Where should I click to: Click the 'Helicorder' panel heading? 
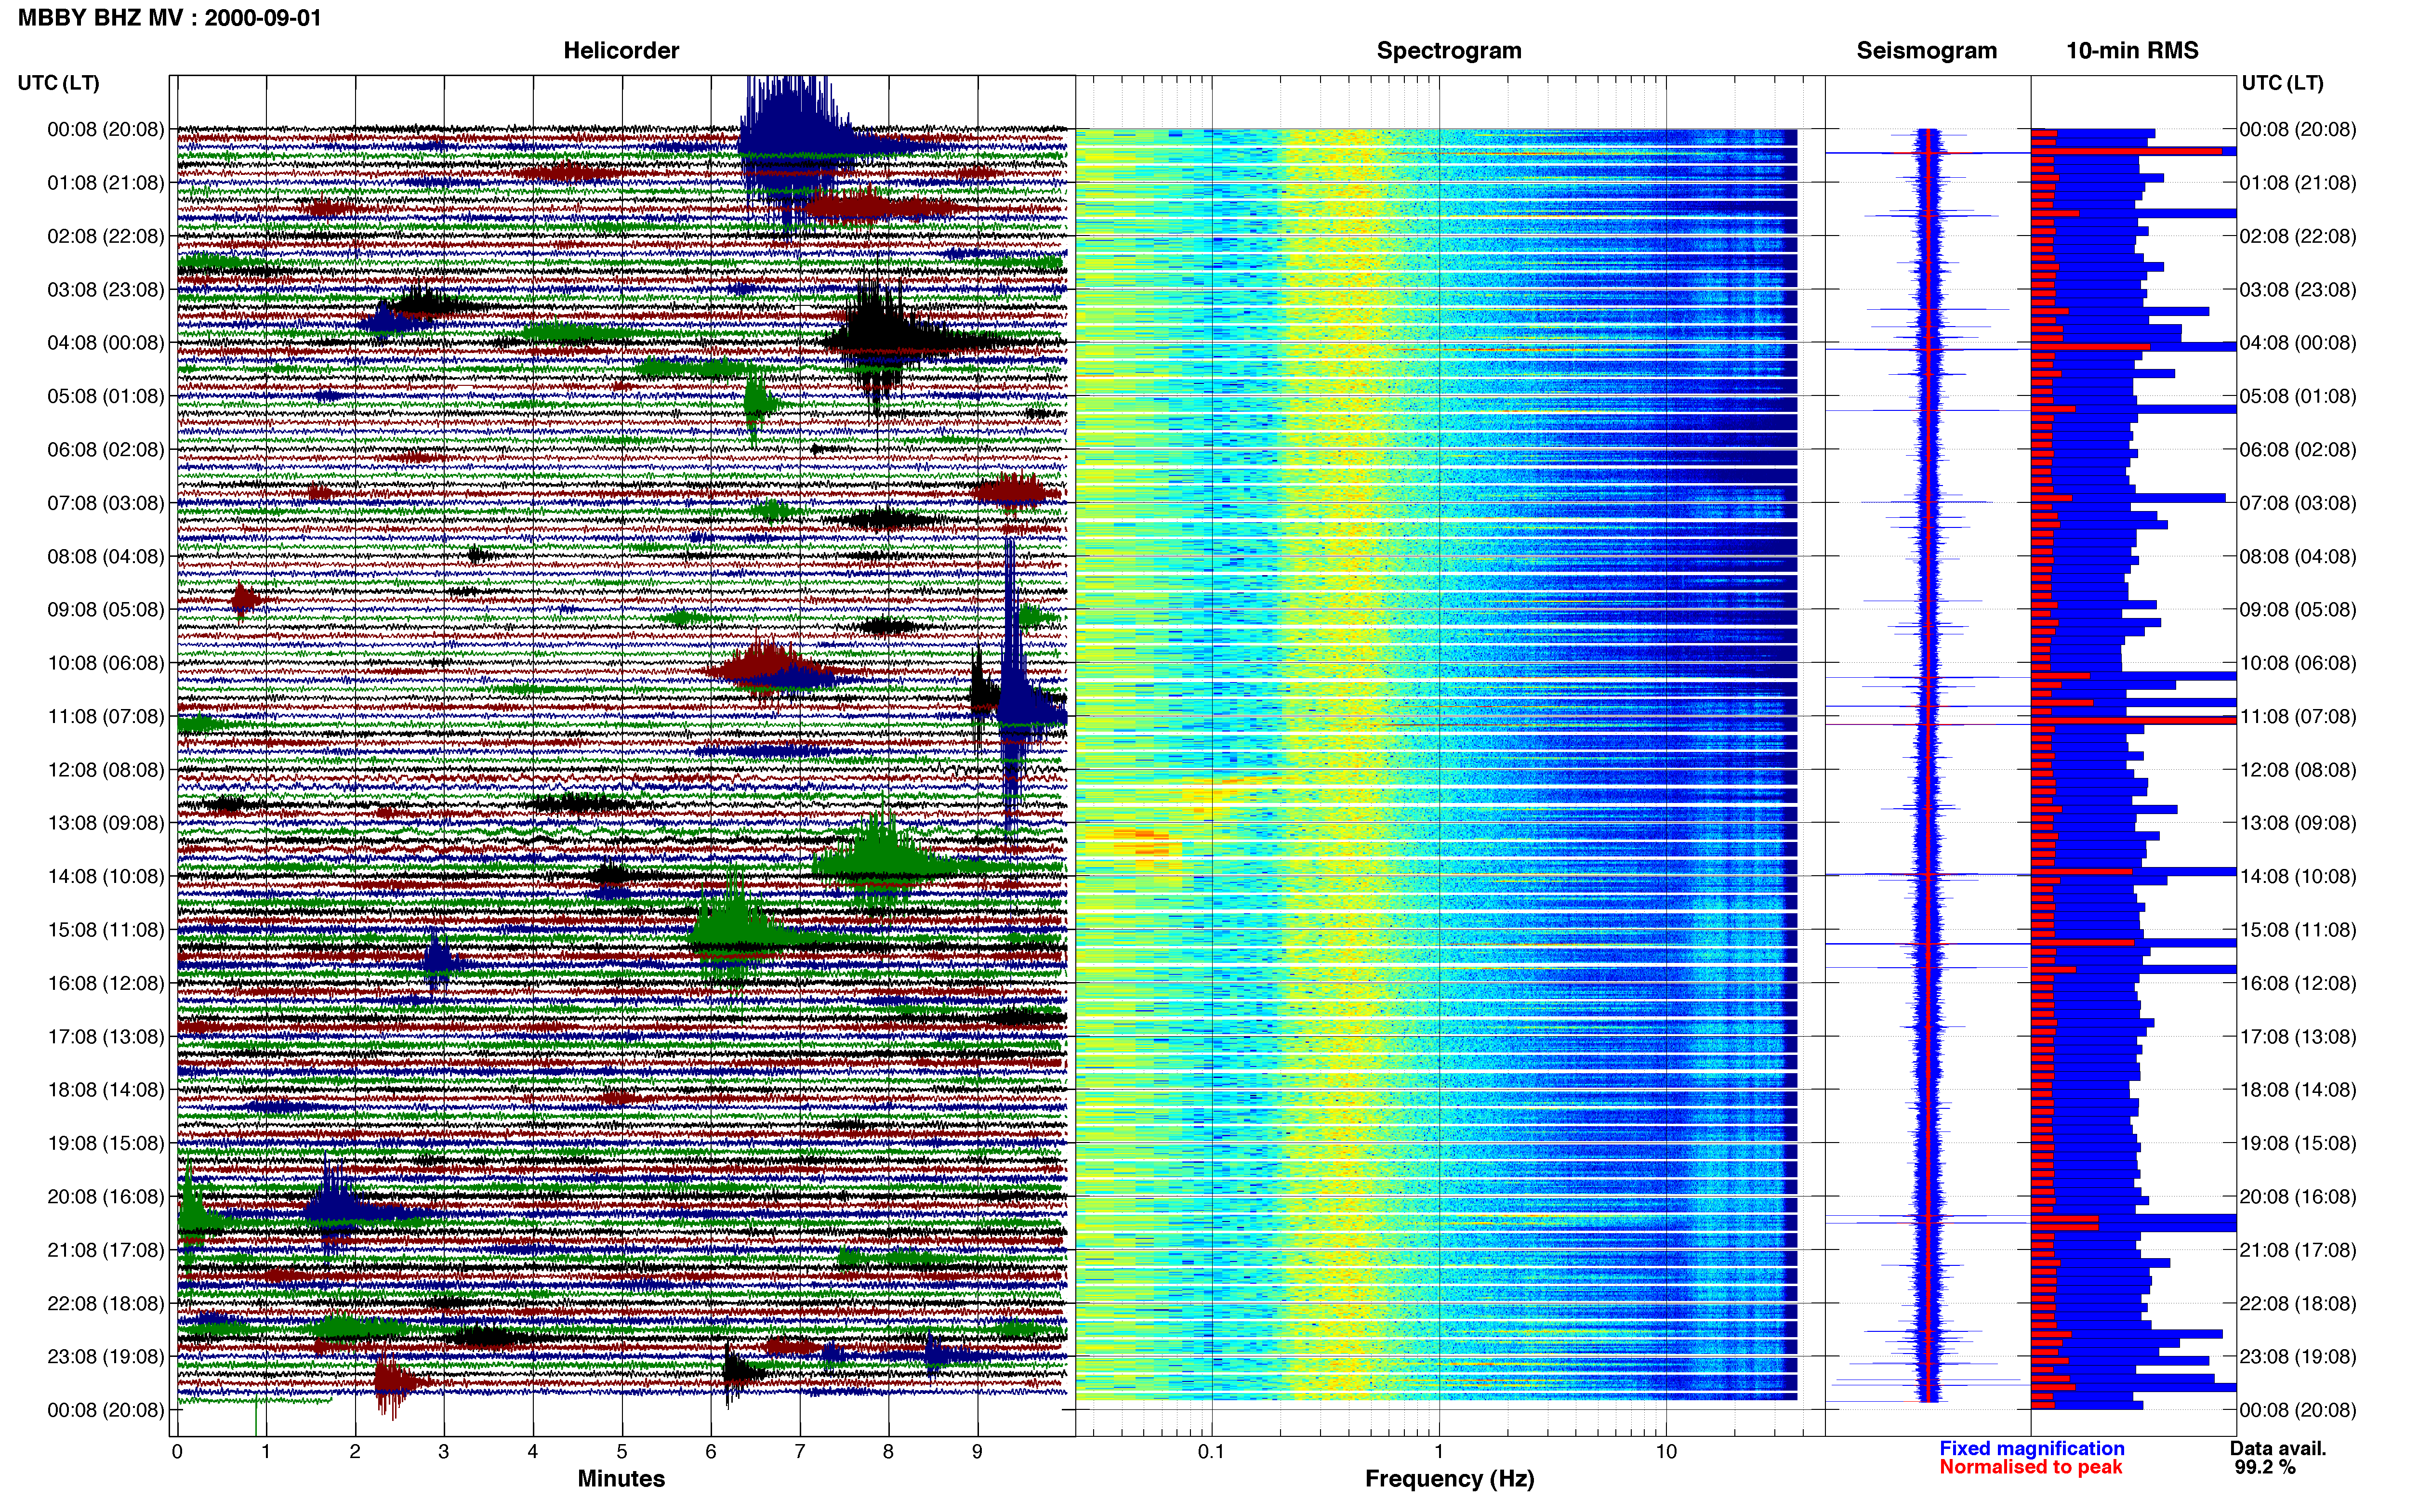621,50
